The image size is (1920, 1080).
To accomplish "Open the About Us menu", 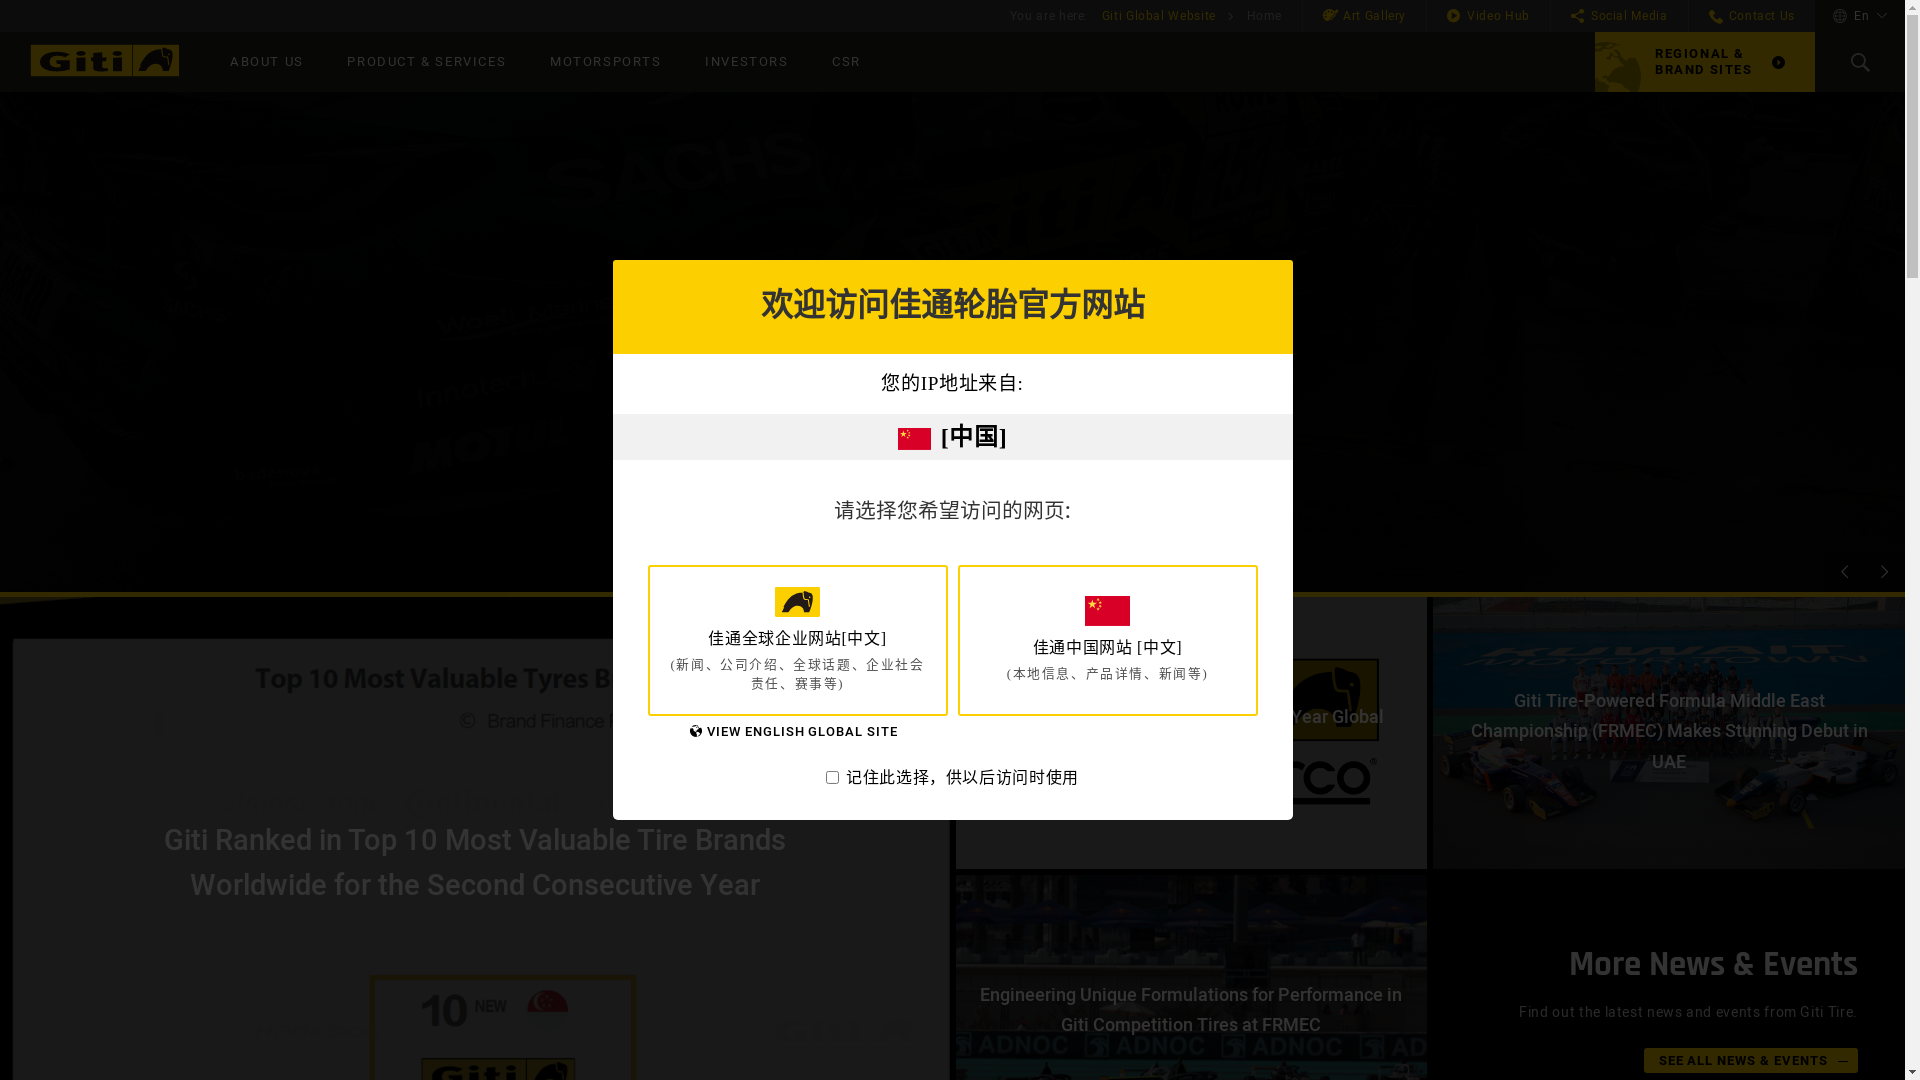I will click(266, 62).
